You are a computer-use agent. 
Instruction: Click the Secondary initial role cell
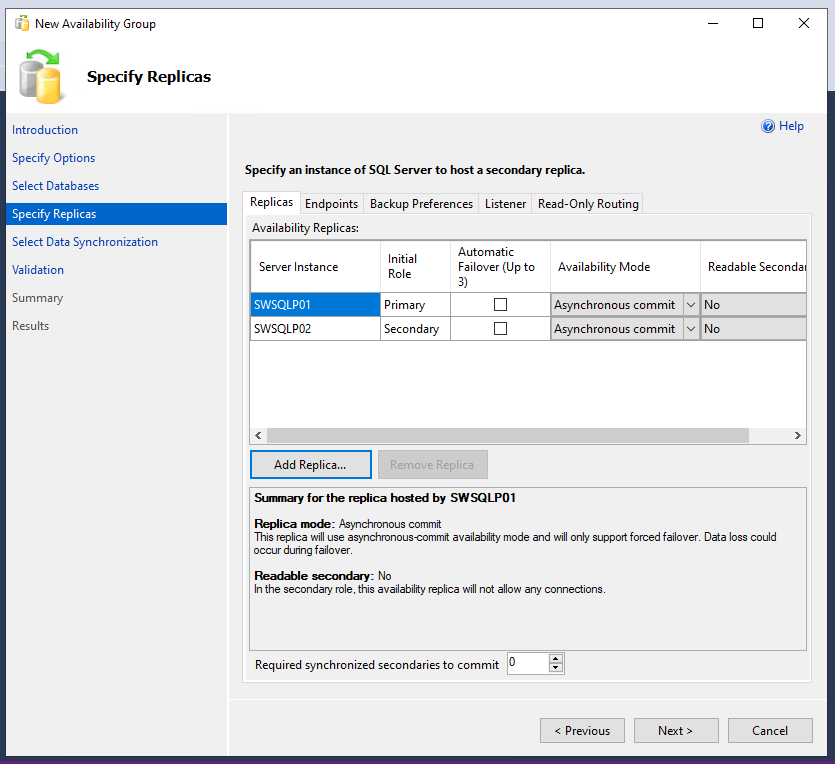415,328
